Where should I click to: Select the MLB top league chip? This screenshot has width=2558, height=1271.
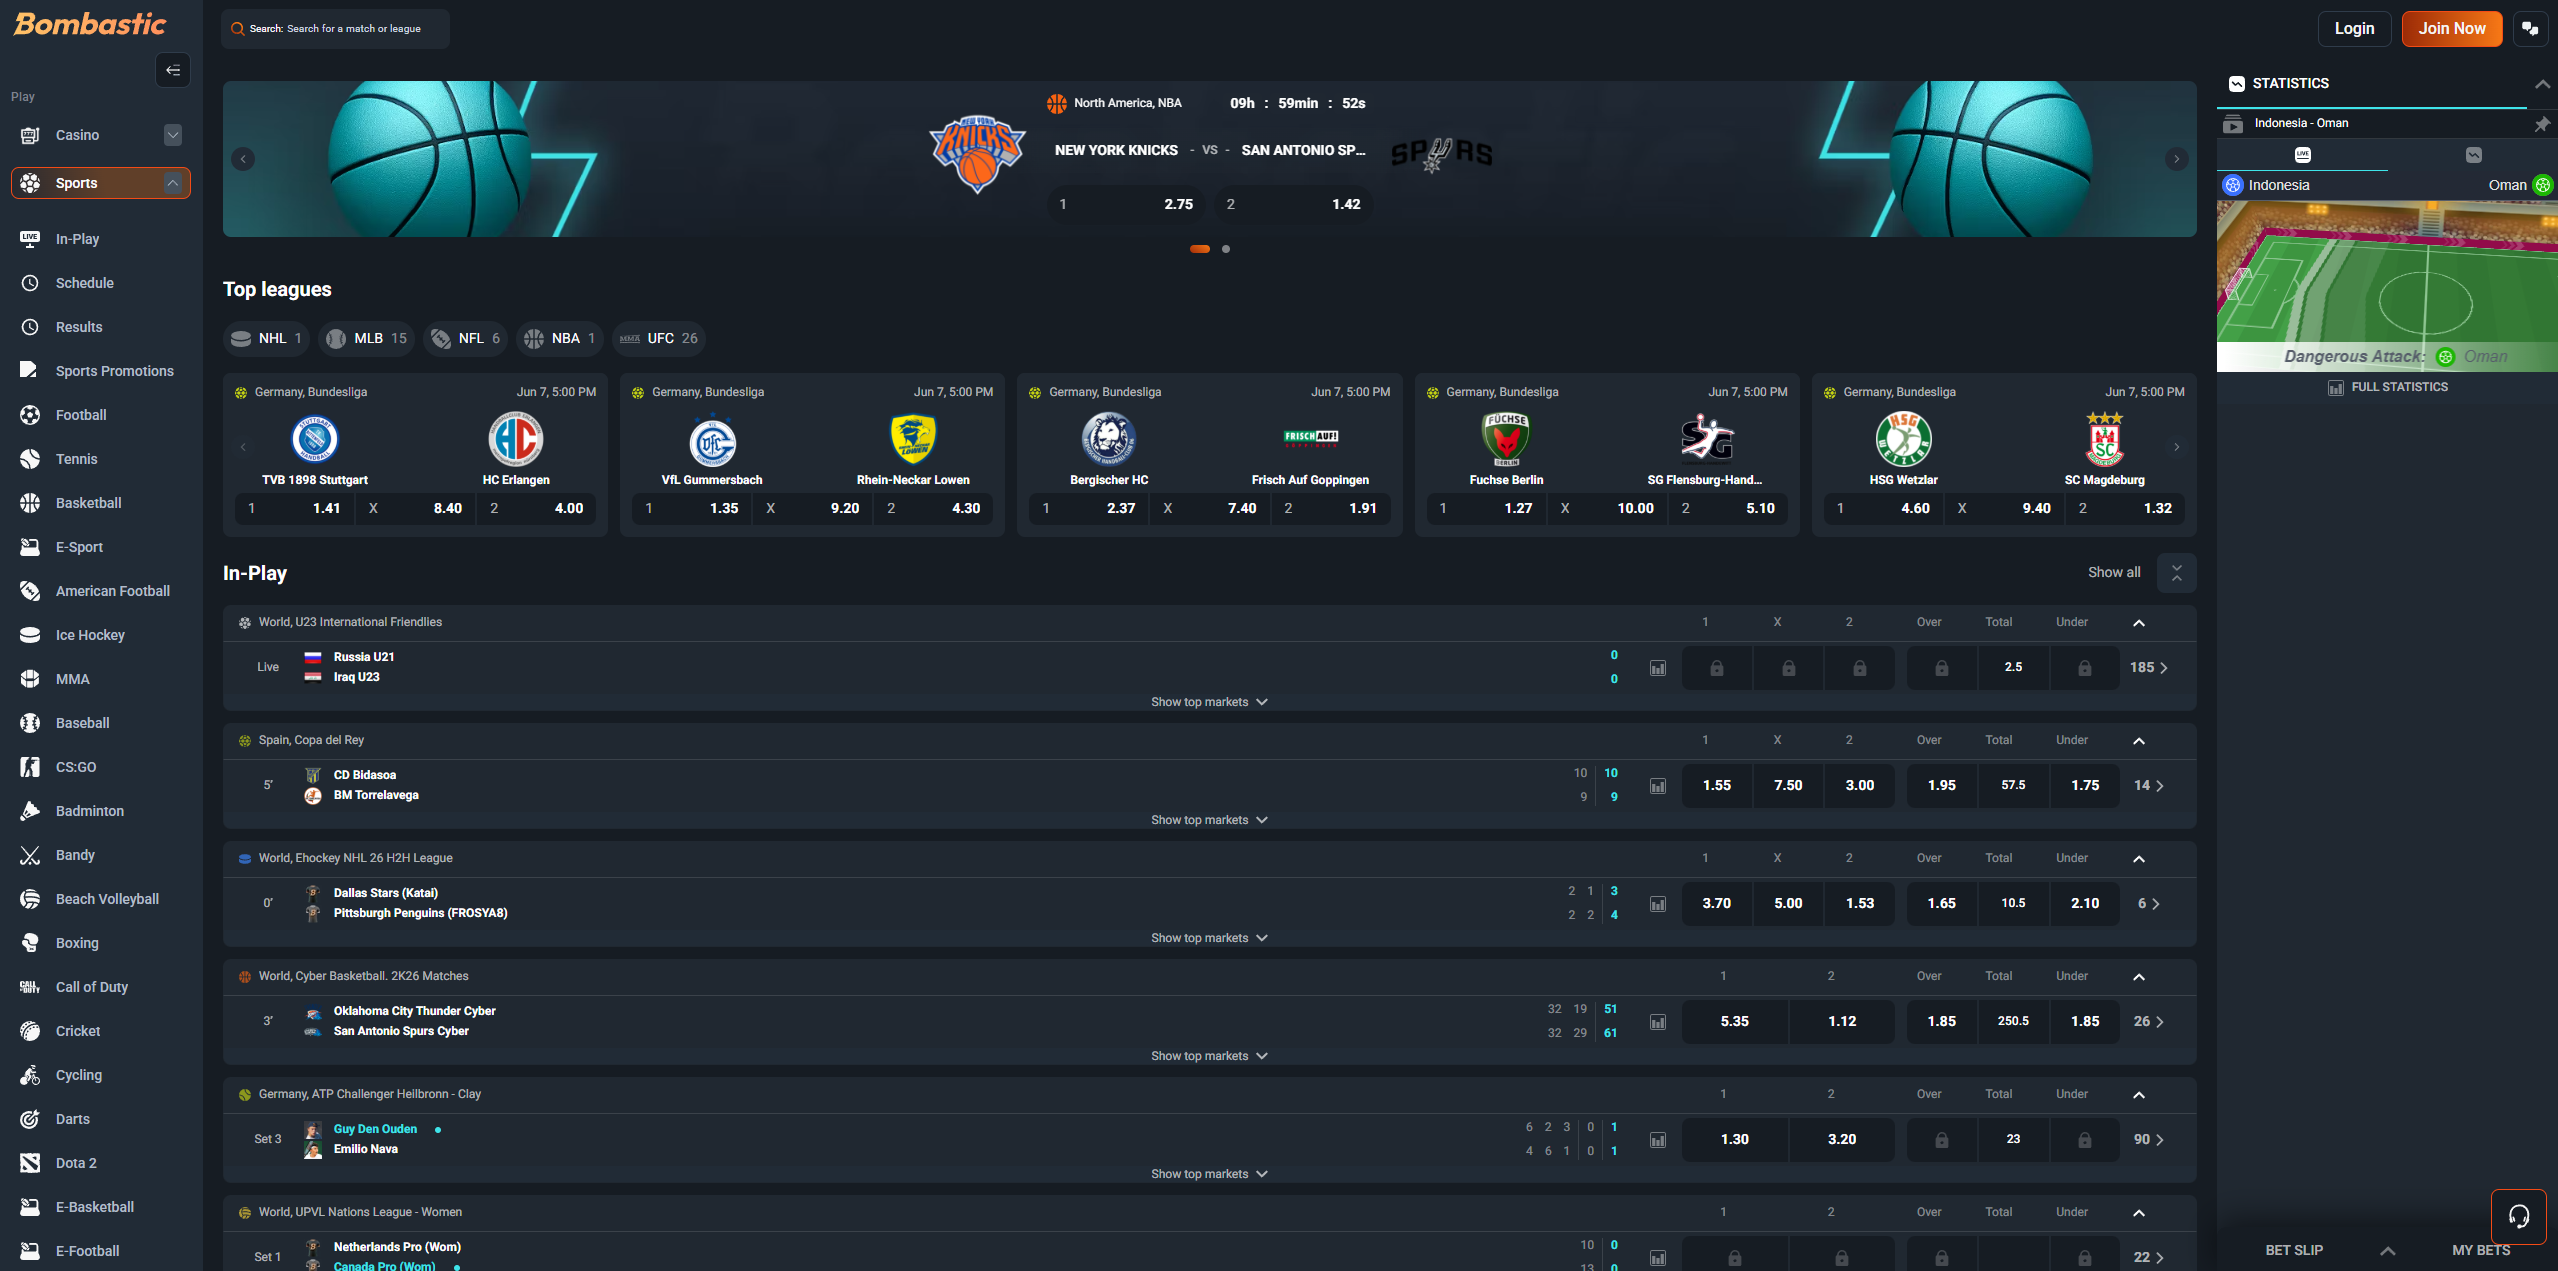367,339
